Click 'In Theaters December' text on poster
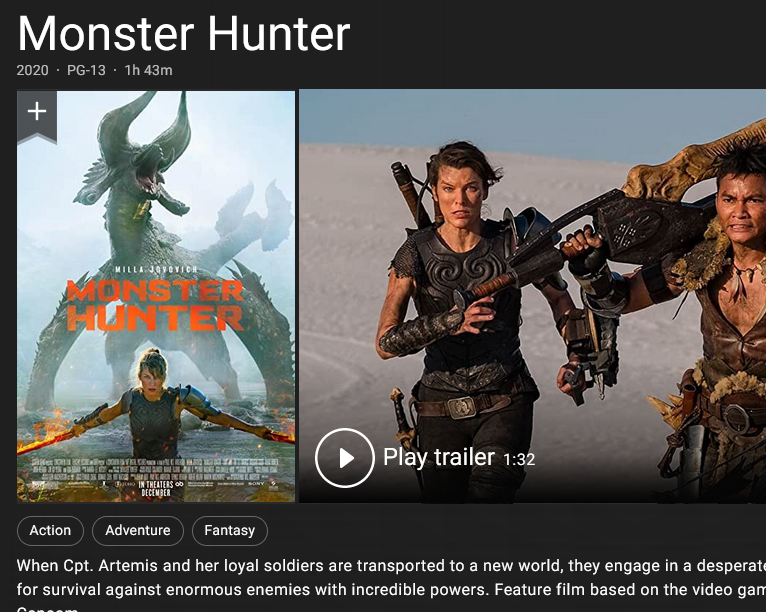Screen dimensions: 766x612 pos(156,488)
